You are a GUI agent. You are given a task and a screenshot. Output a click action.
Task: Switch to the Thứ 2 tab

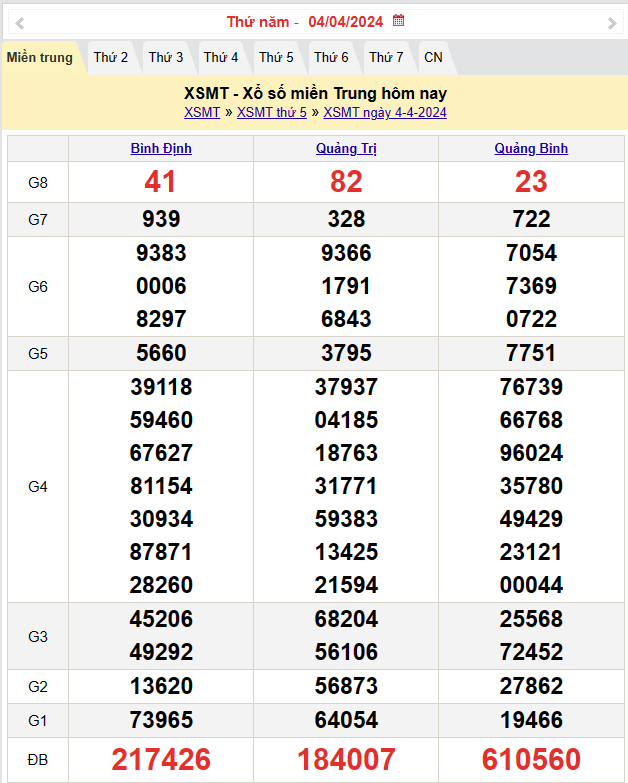point(111,58)
